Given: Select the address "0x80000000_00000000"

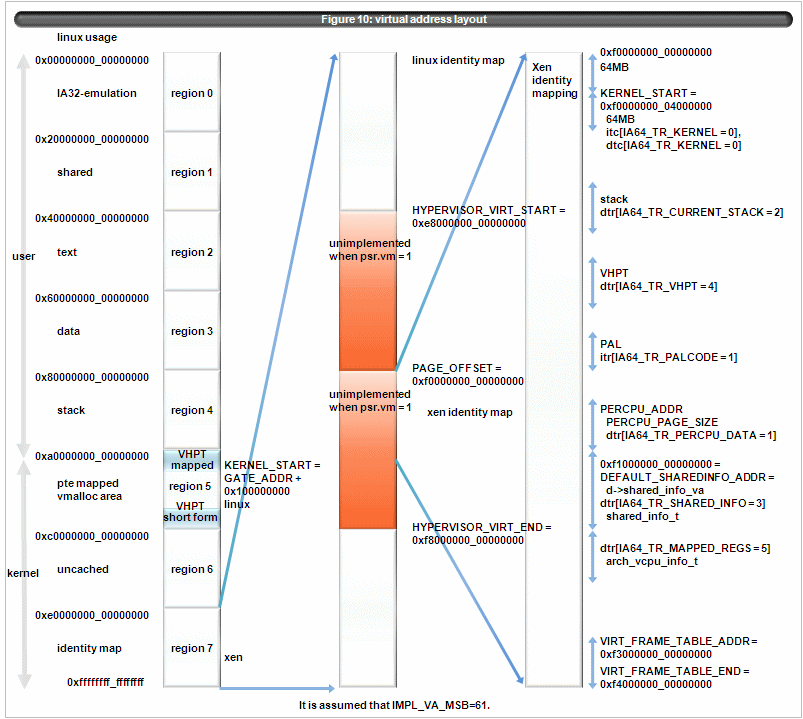Looking at the screenshot, I should (92, 377).
